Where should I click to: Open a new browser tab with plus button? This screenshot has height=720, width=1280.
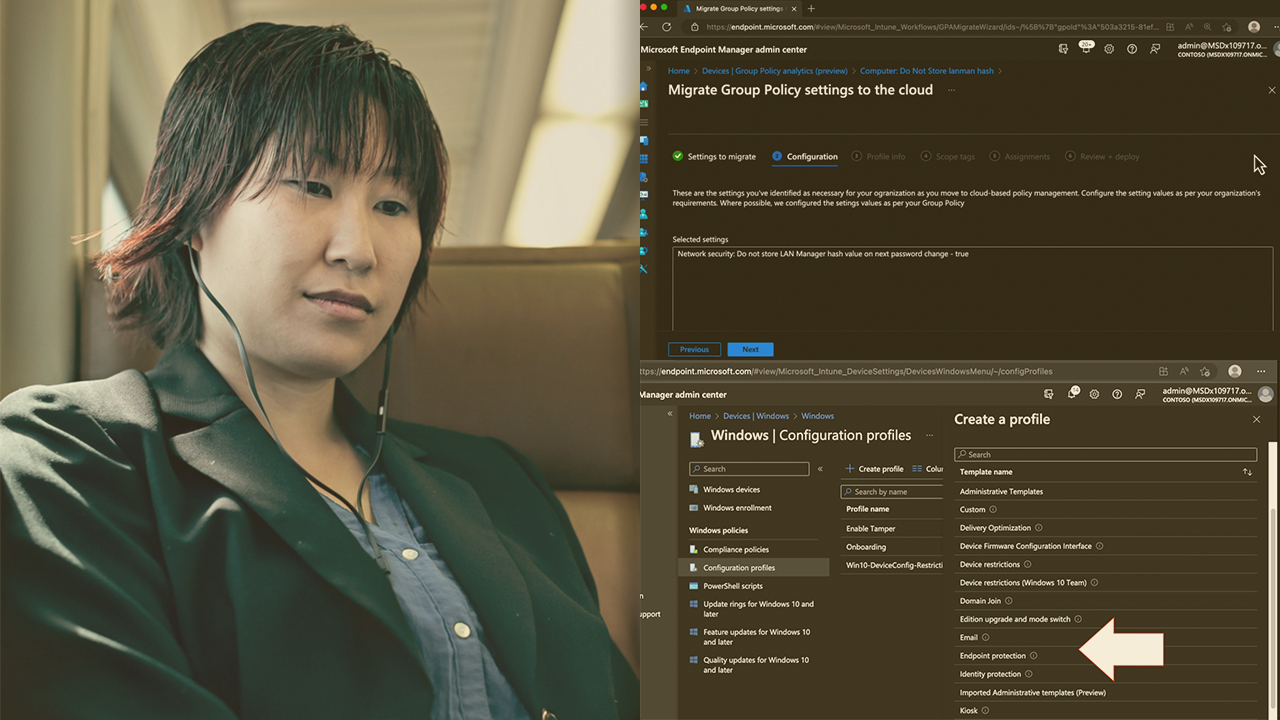pos(811,8)
